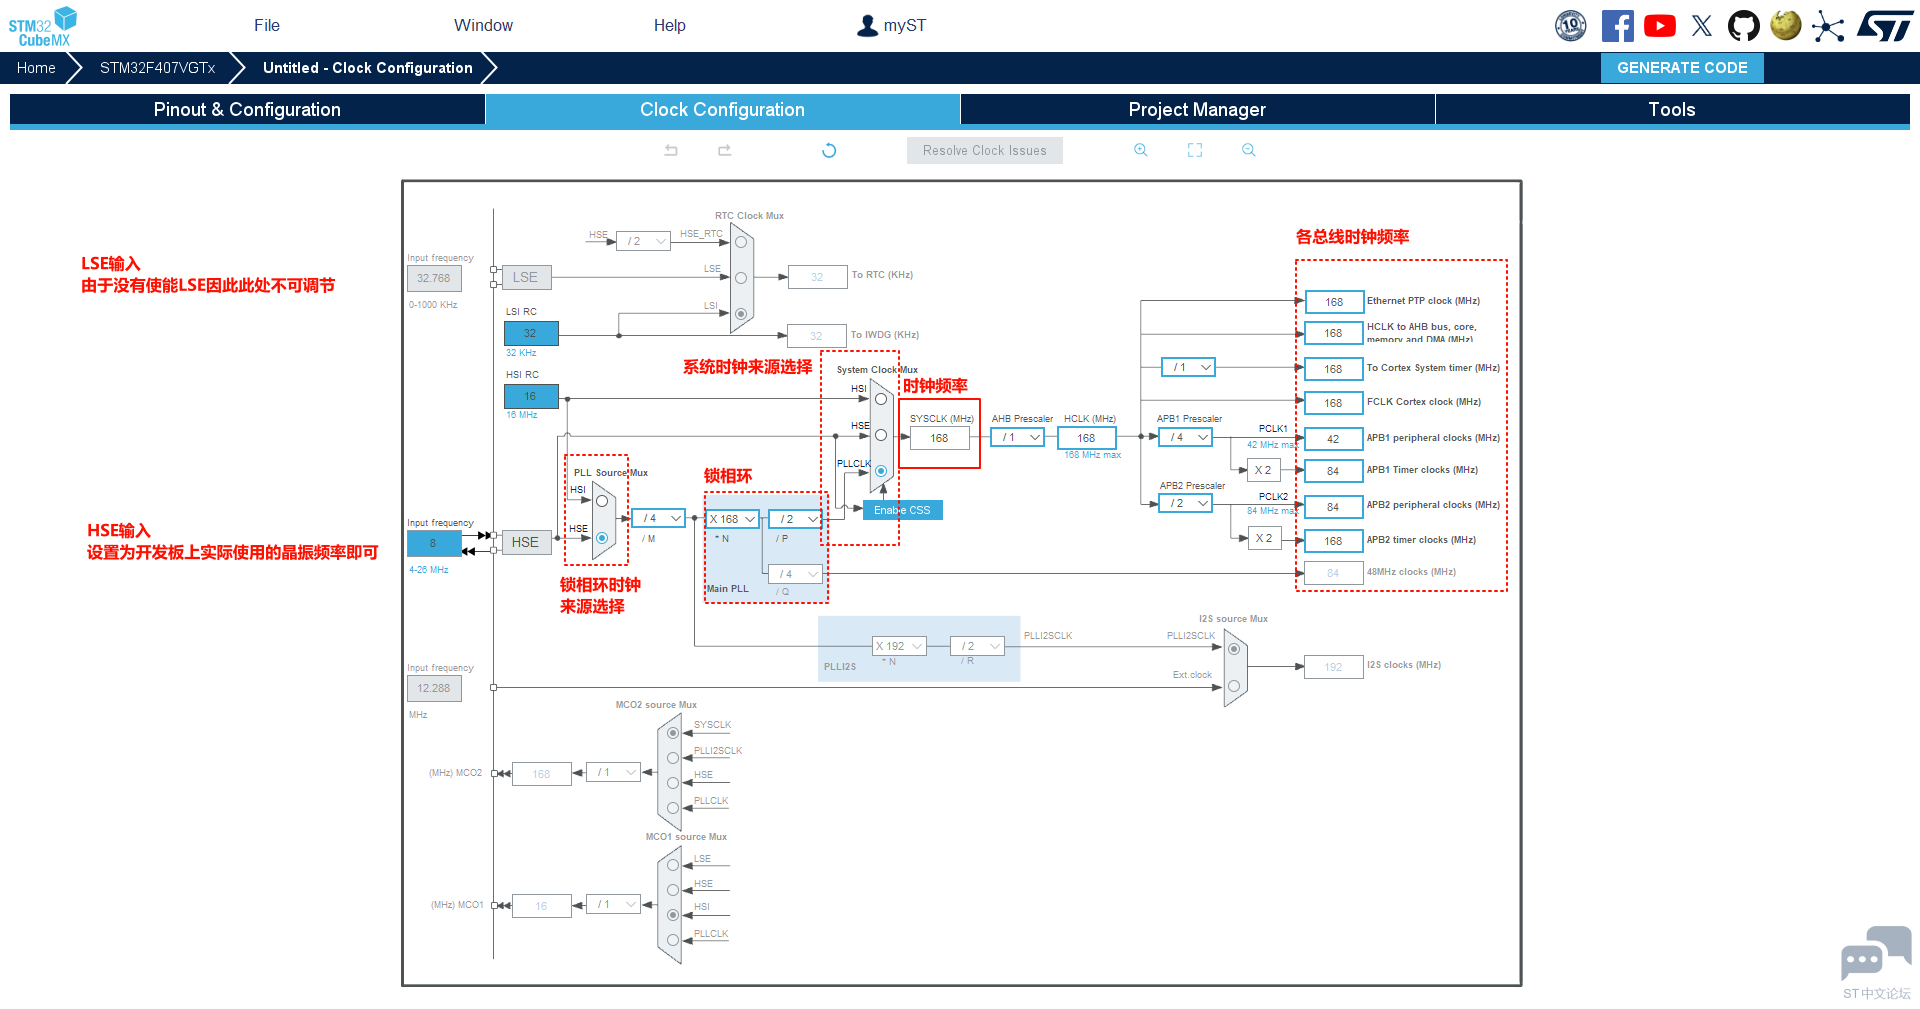Click Resolve Clock Issues button

coord(985,150)
